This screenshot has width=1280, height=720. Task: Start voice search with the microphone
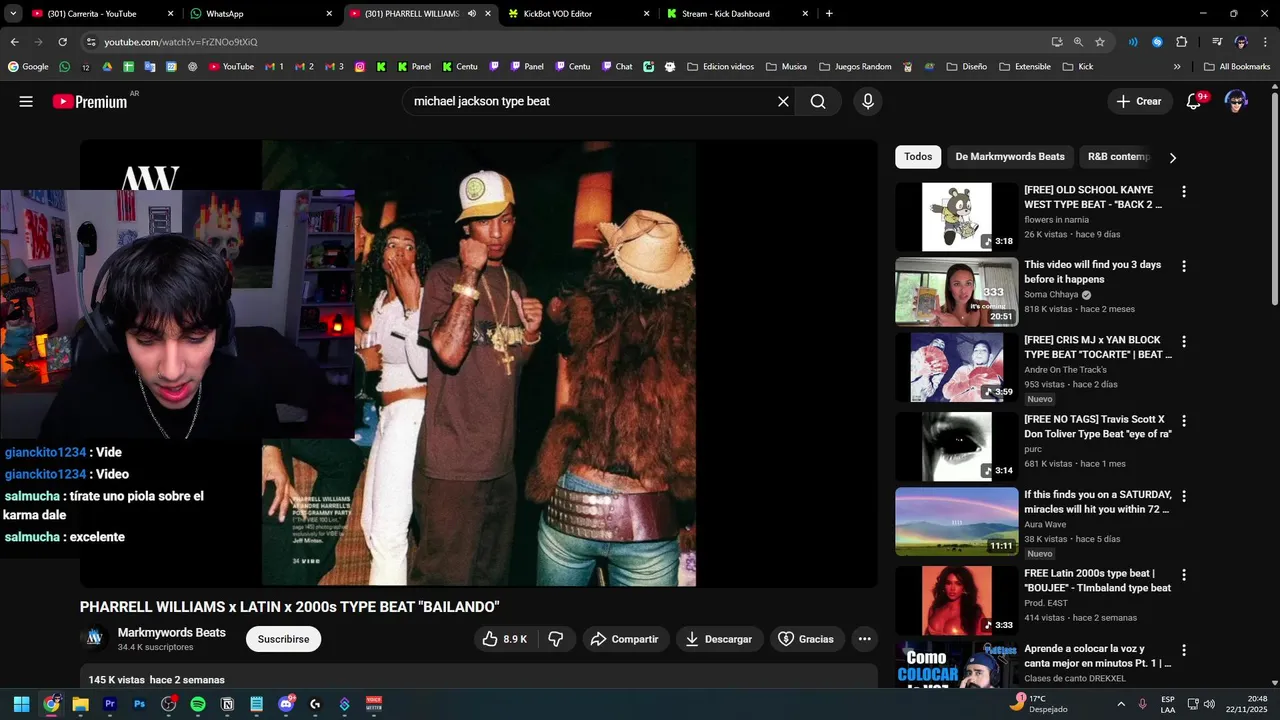[x=867, y=101]
